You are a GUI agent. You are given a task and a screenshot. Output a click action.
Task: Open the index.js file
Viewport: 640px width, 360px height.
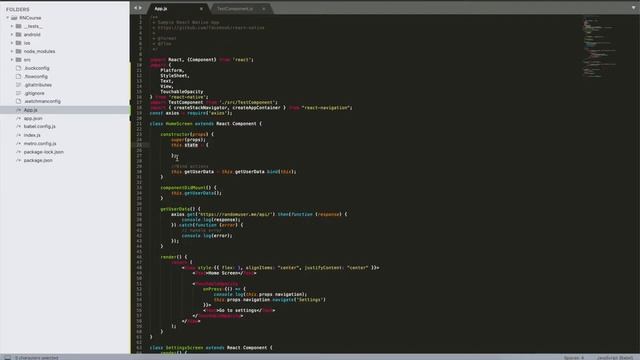(x=32, y=135)
